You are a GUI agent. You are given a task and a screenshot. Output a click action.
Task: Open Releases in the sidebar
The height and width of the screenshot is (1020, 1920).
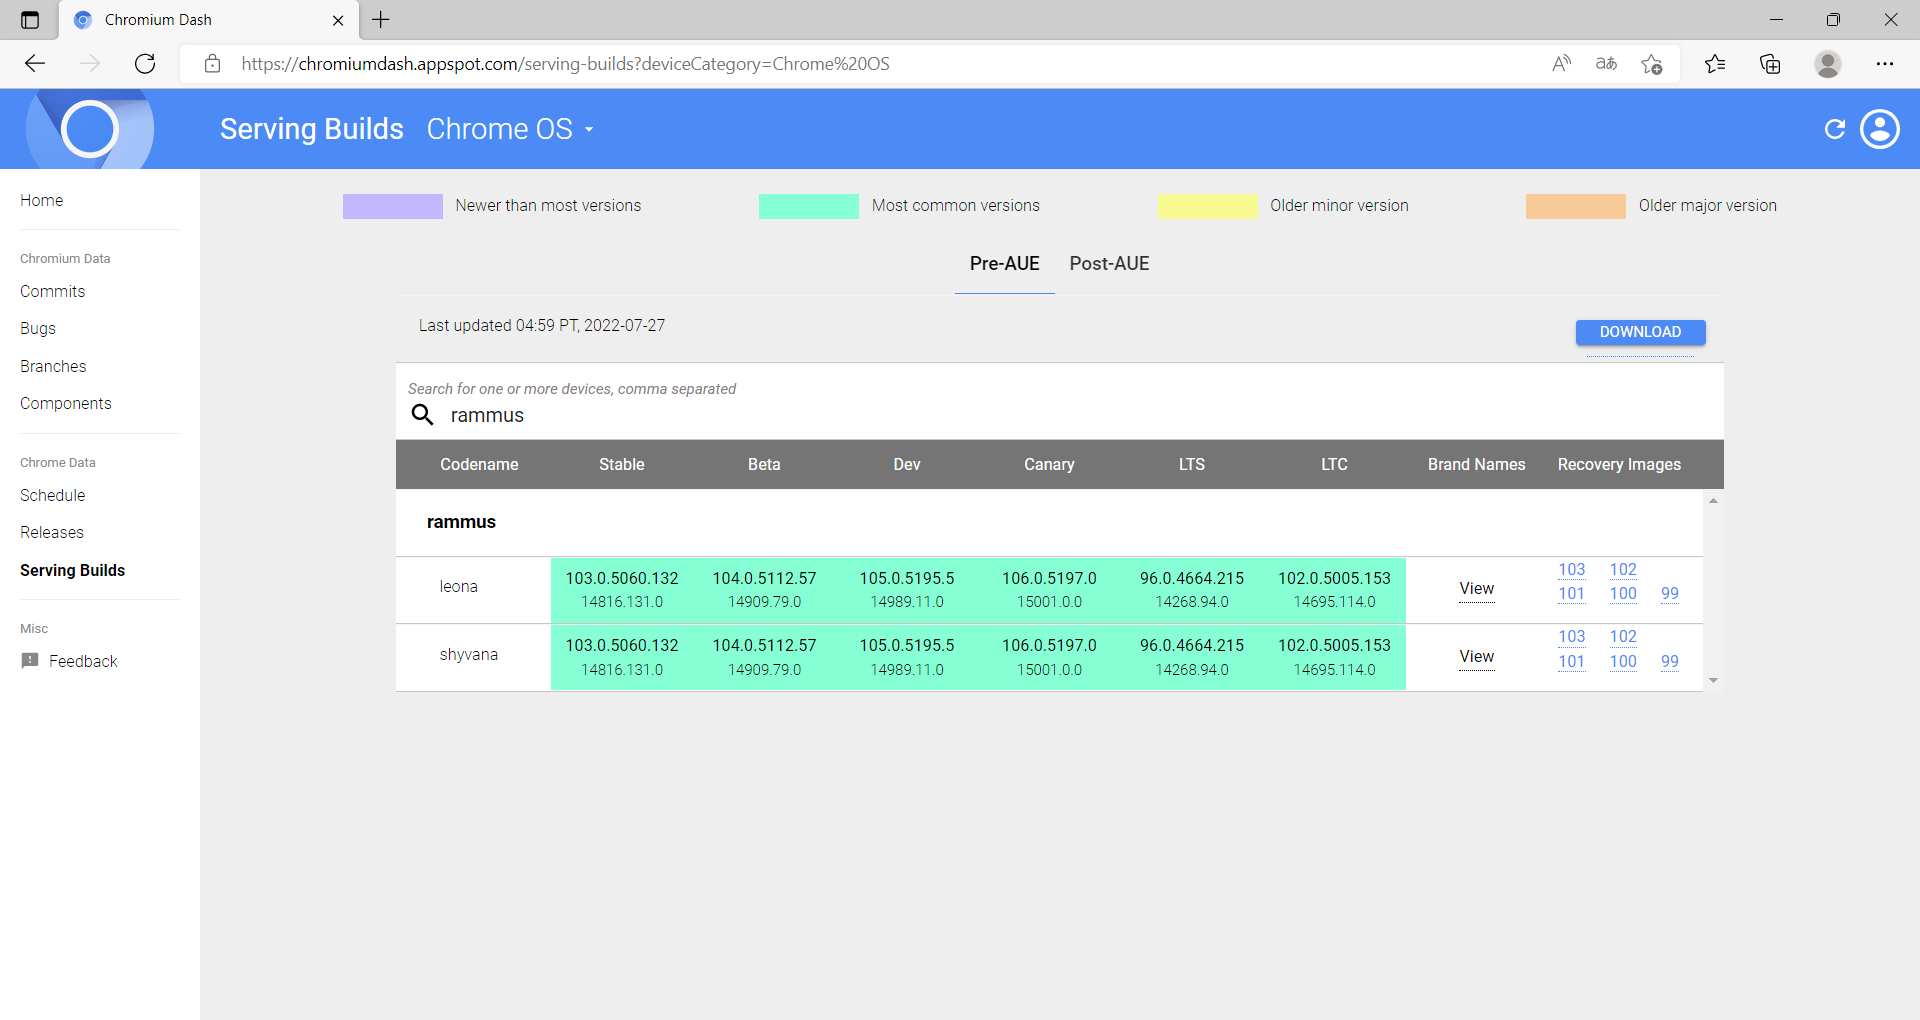pos(52,532)
